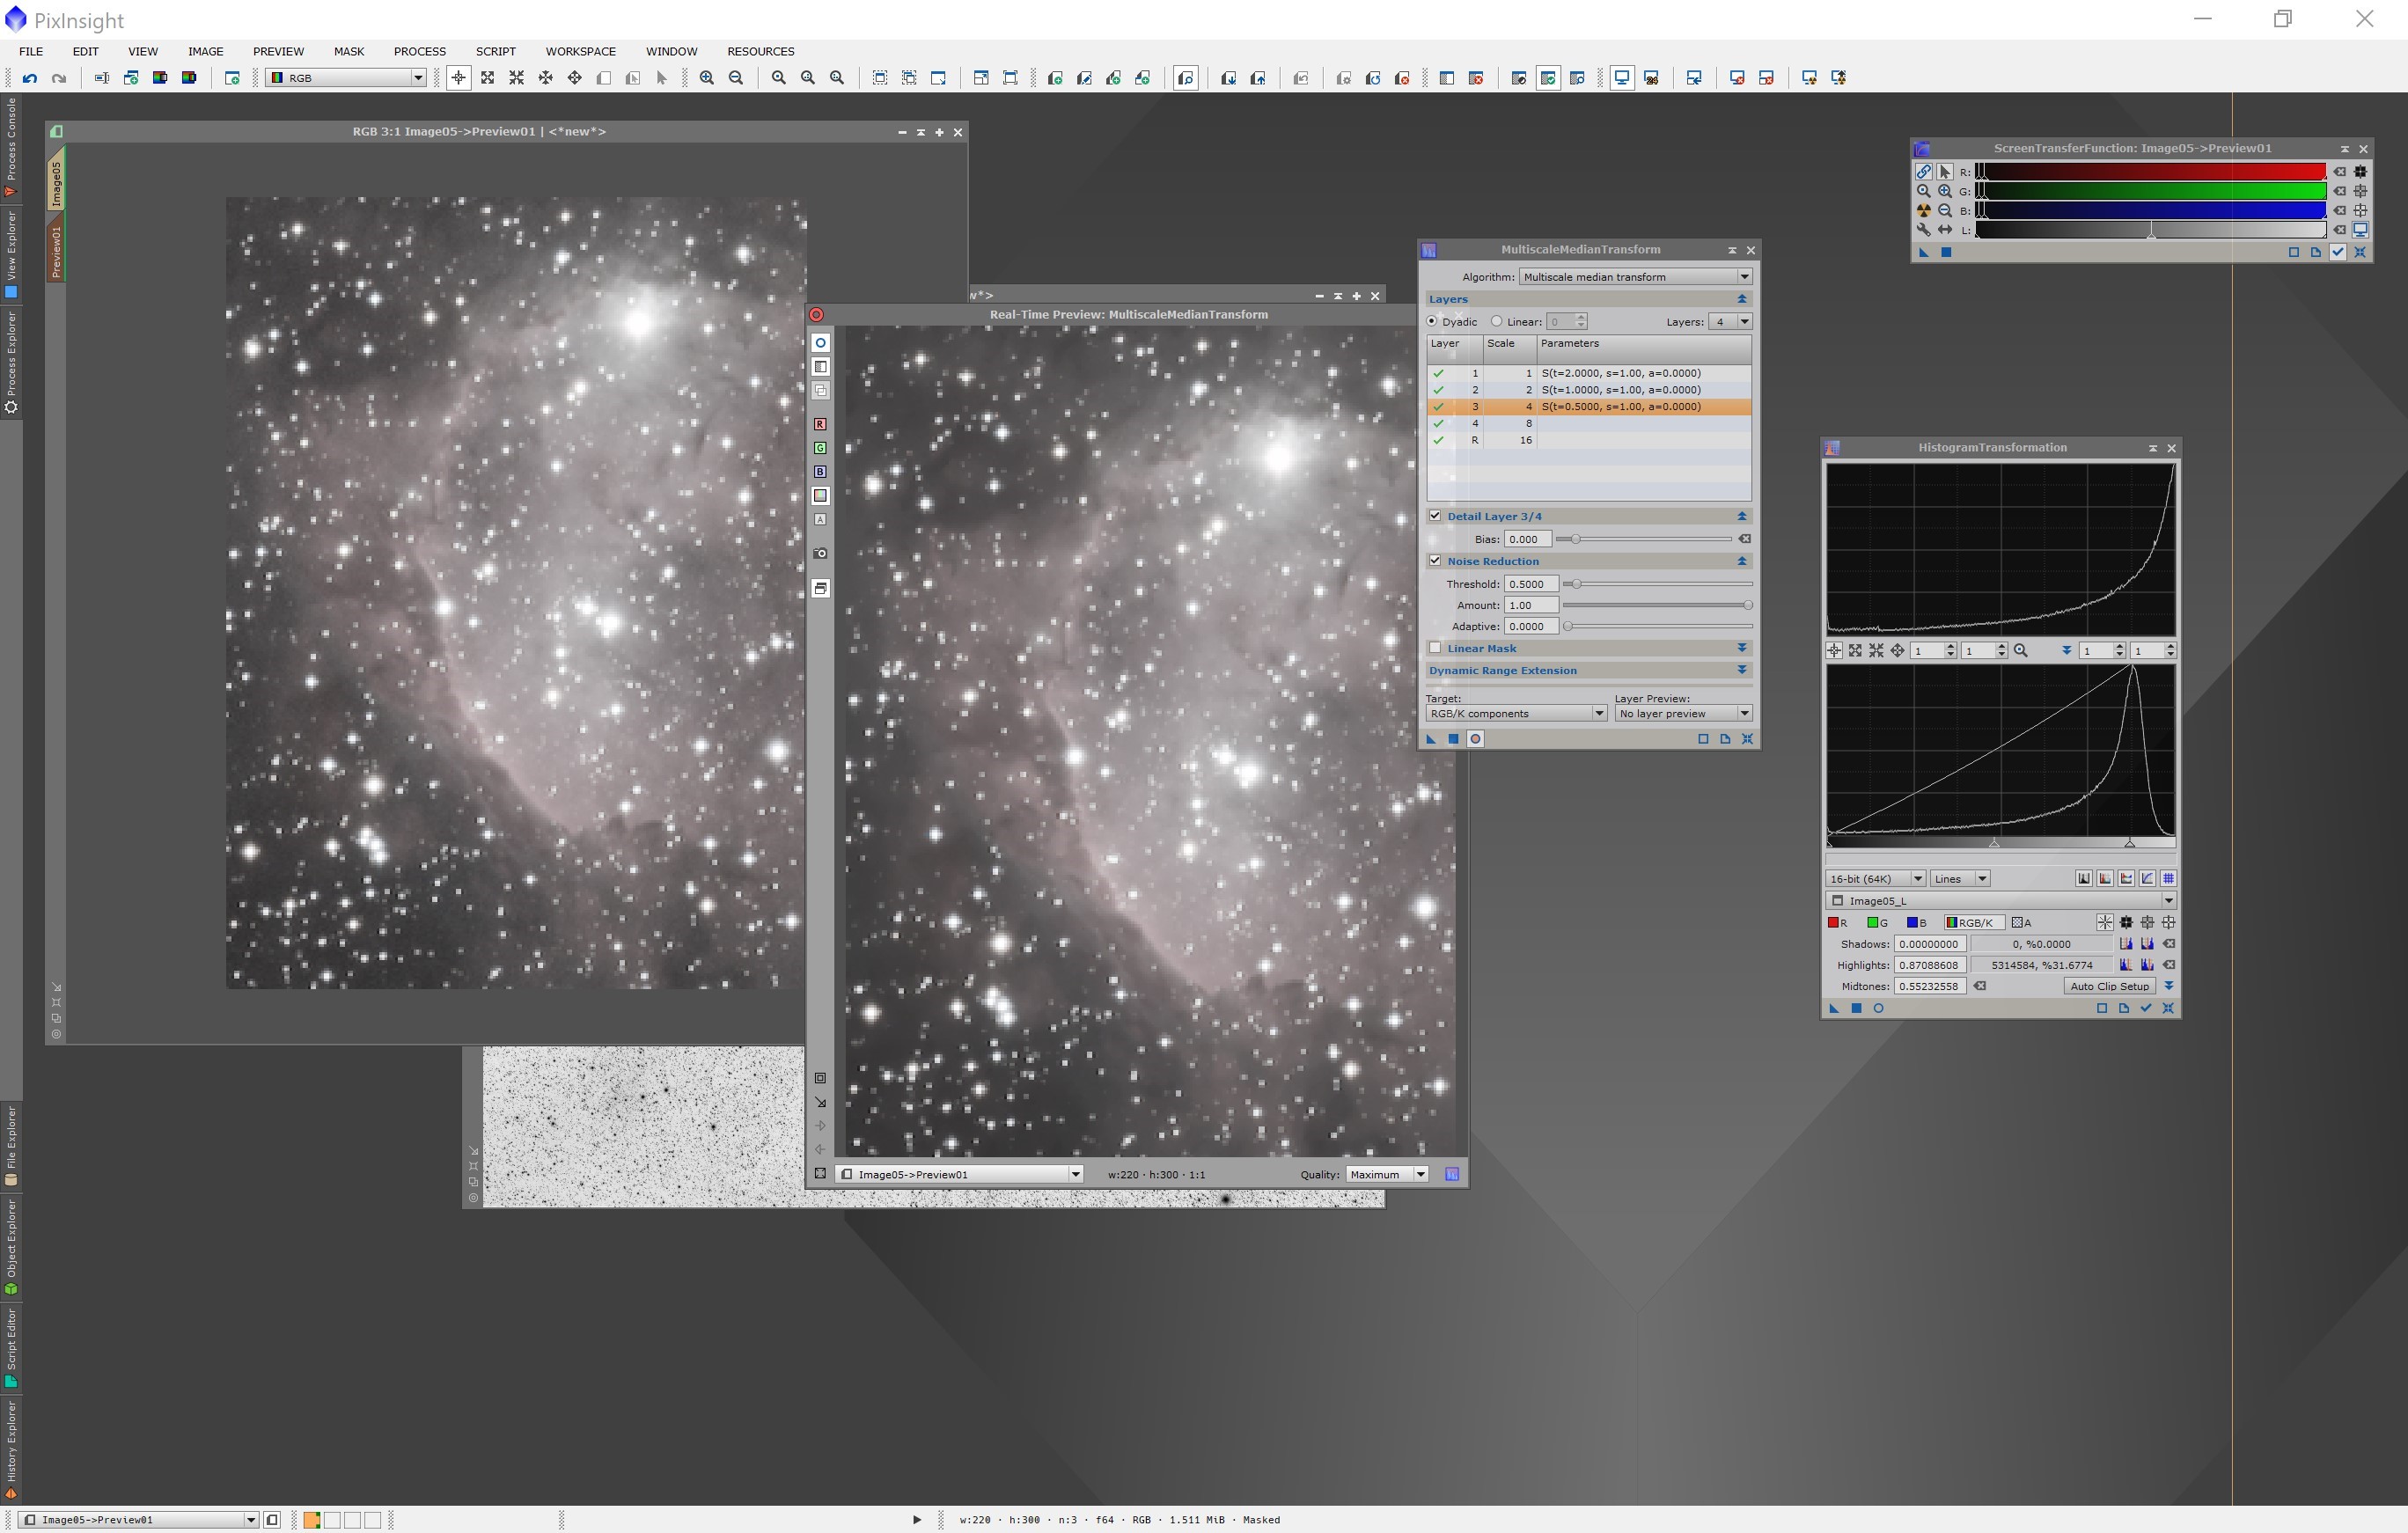The height and width of the screenshot is (1533, 2408).
Task: Select the red channel R button in Real-Time Preview
Action: coord(820,425)
